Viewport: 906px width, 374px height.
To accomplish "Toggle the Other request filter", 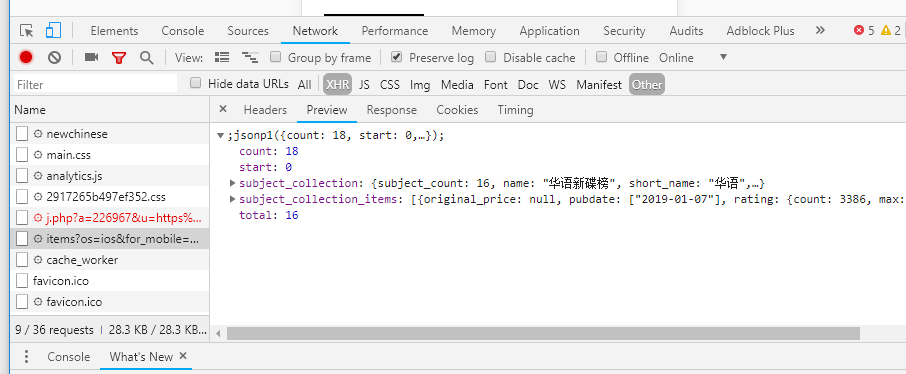I will tap(647, 84).
